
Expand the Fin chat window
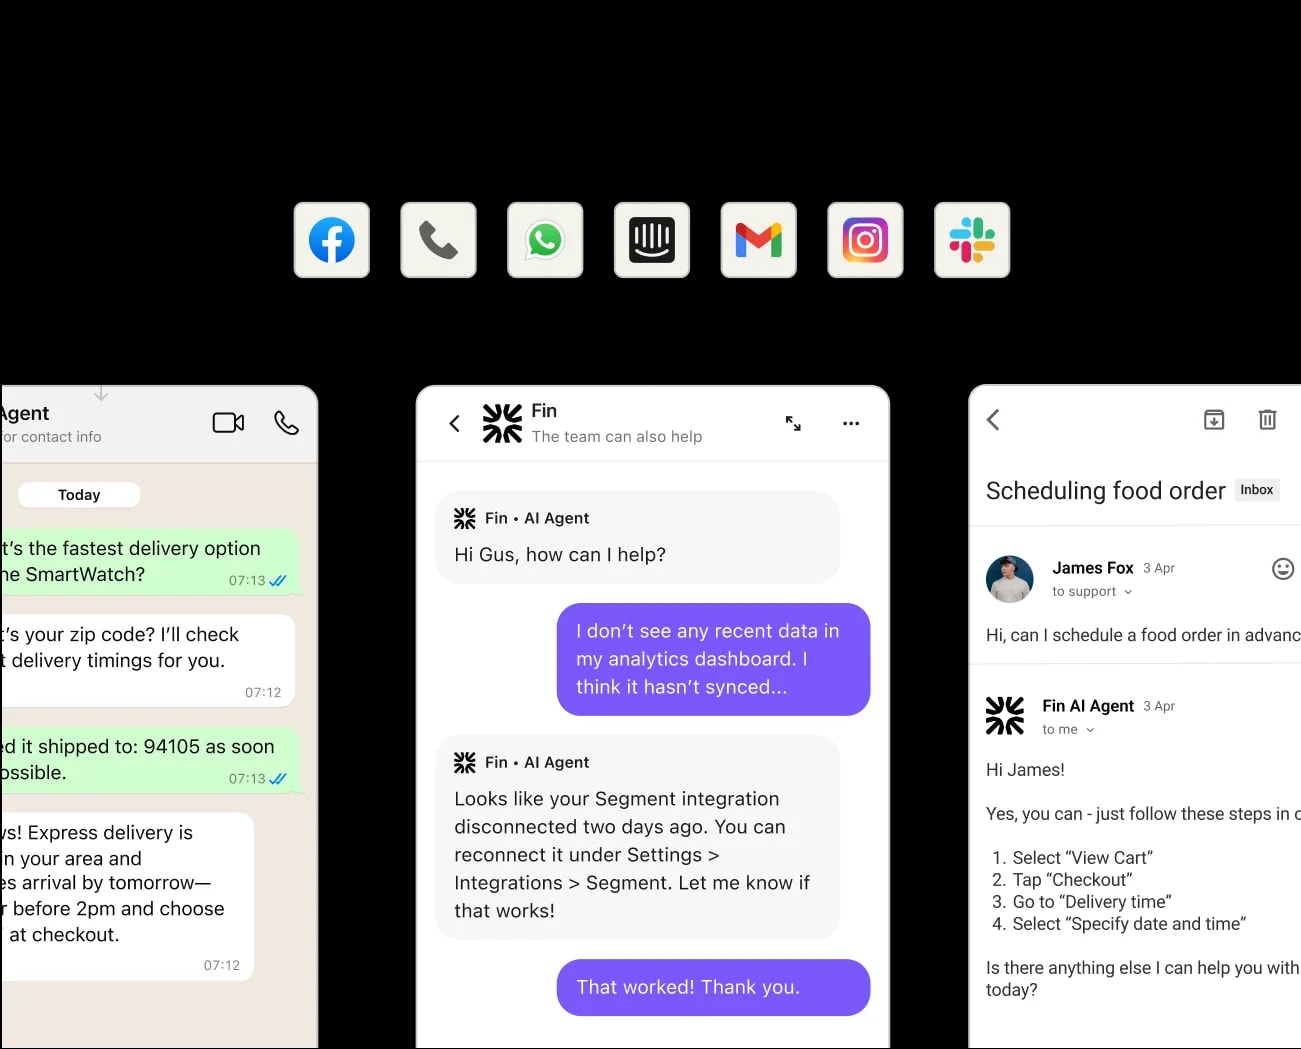[x=793, y=424]
